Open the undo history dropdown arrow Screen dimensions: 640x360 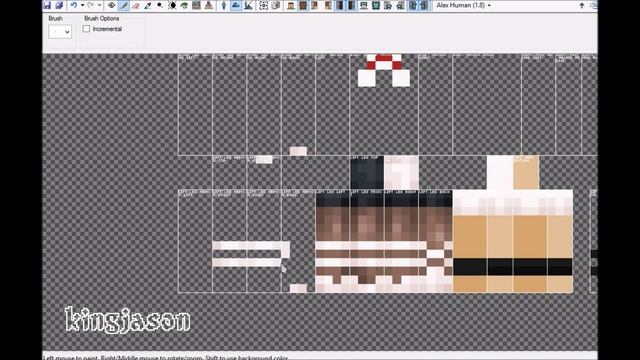[82, 5]
